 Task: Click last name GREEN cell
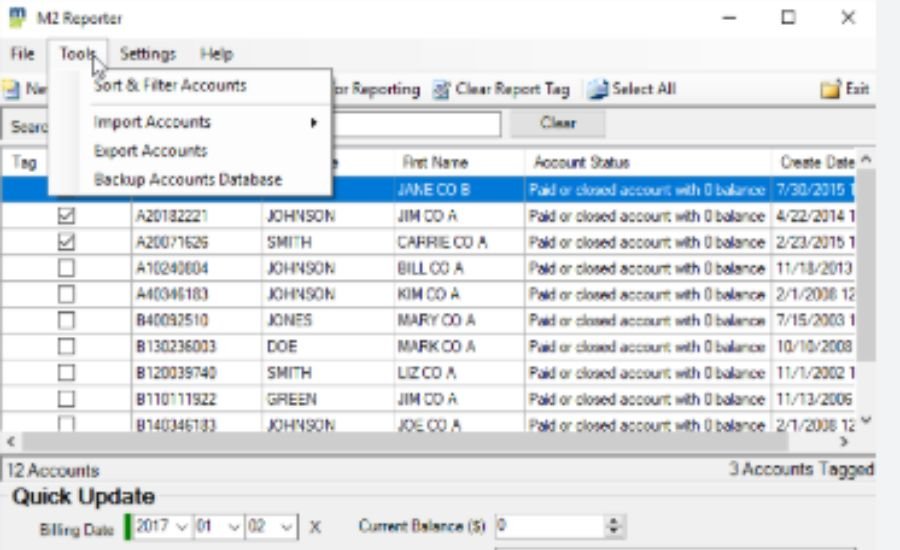(x=328, y=399)
